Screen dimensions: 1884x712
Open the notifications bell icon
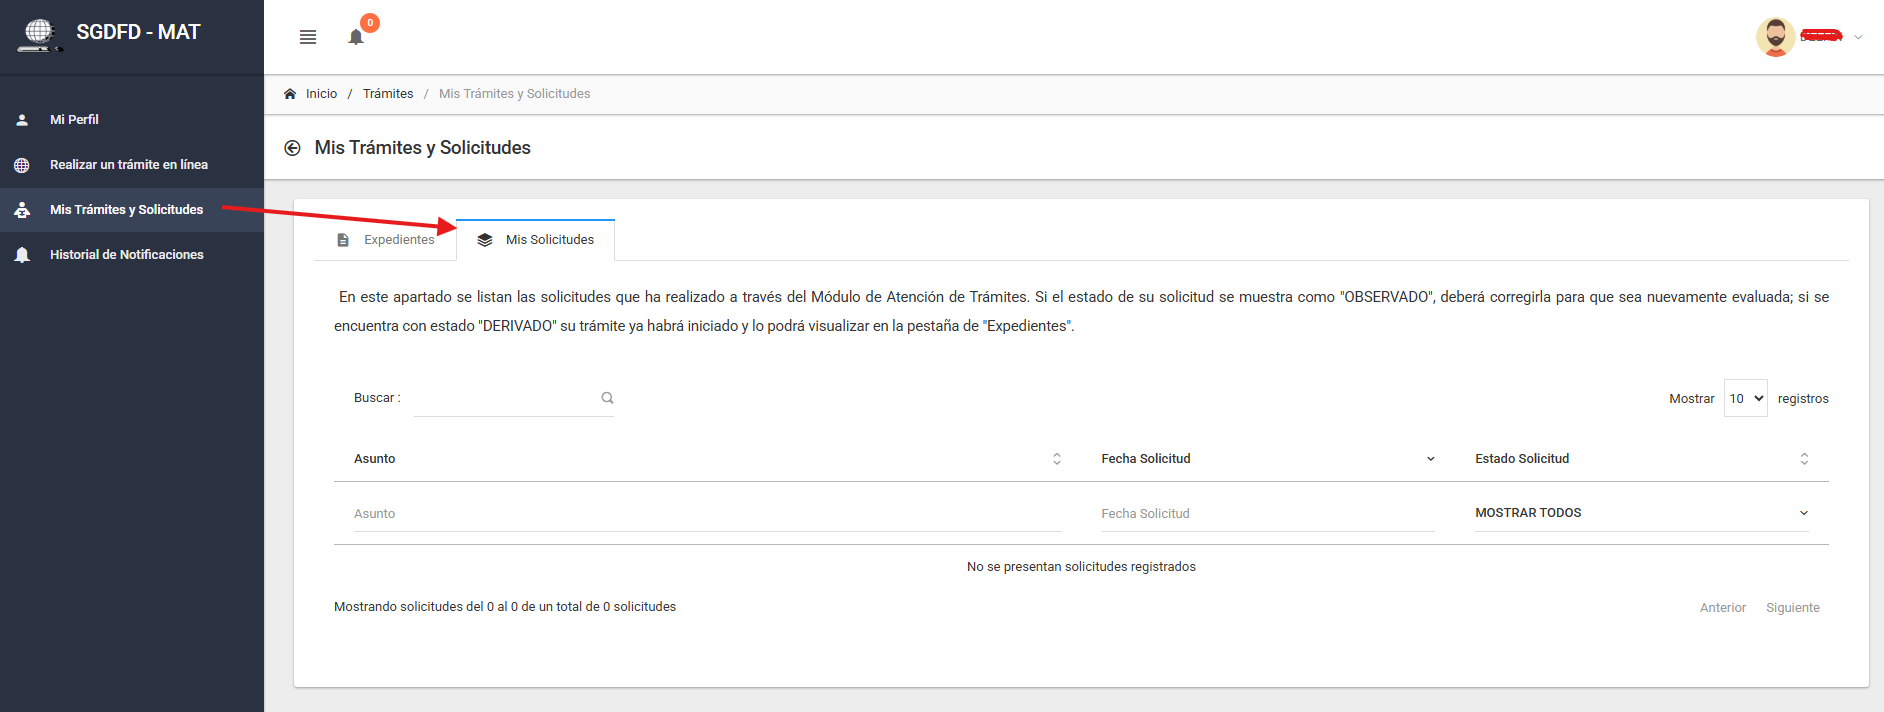[x=356, y=37]
